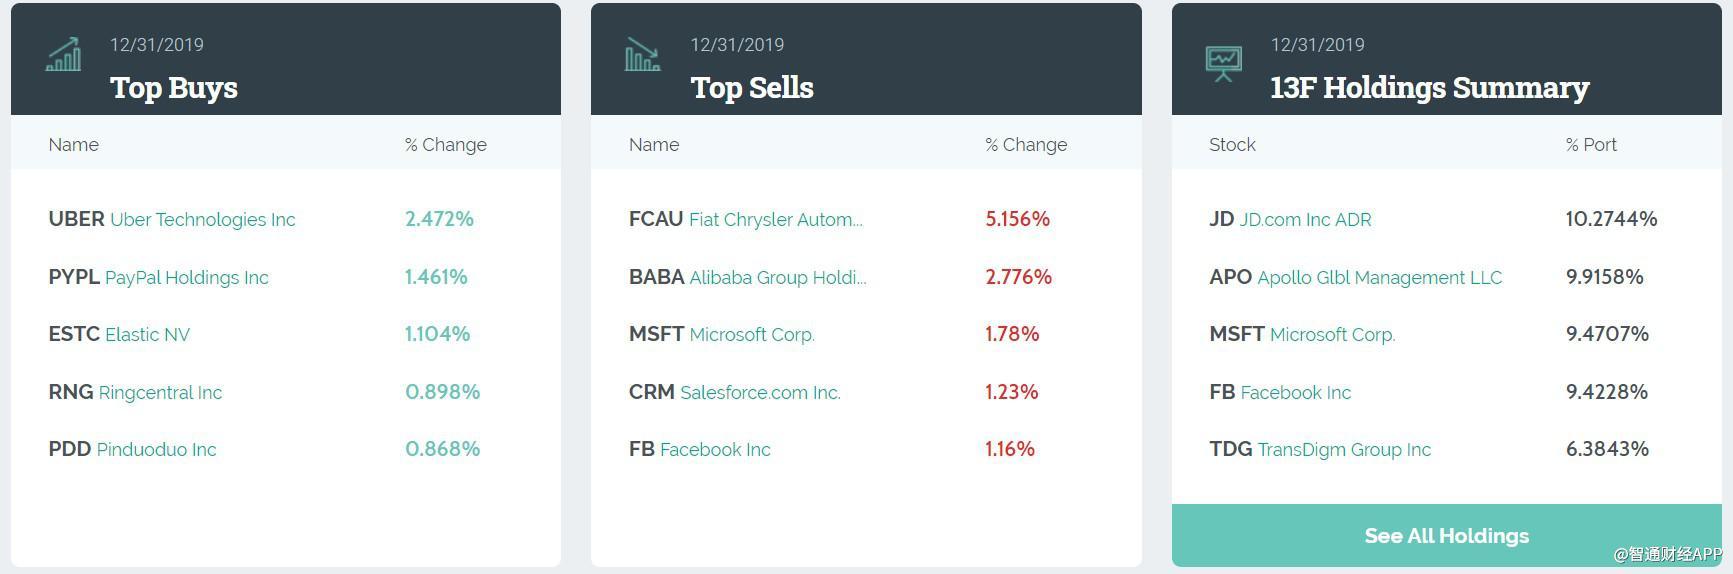Open the Pinduoduo Inc stock link
Viewport: 1733px width, 574px height.
[156, 450]
